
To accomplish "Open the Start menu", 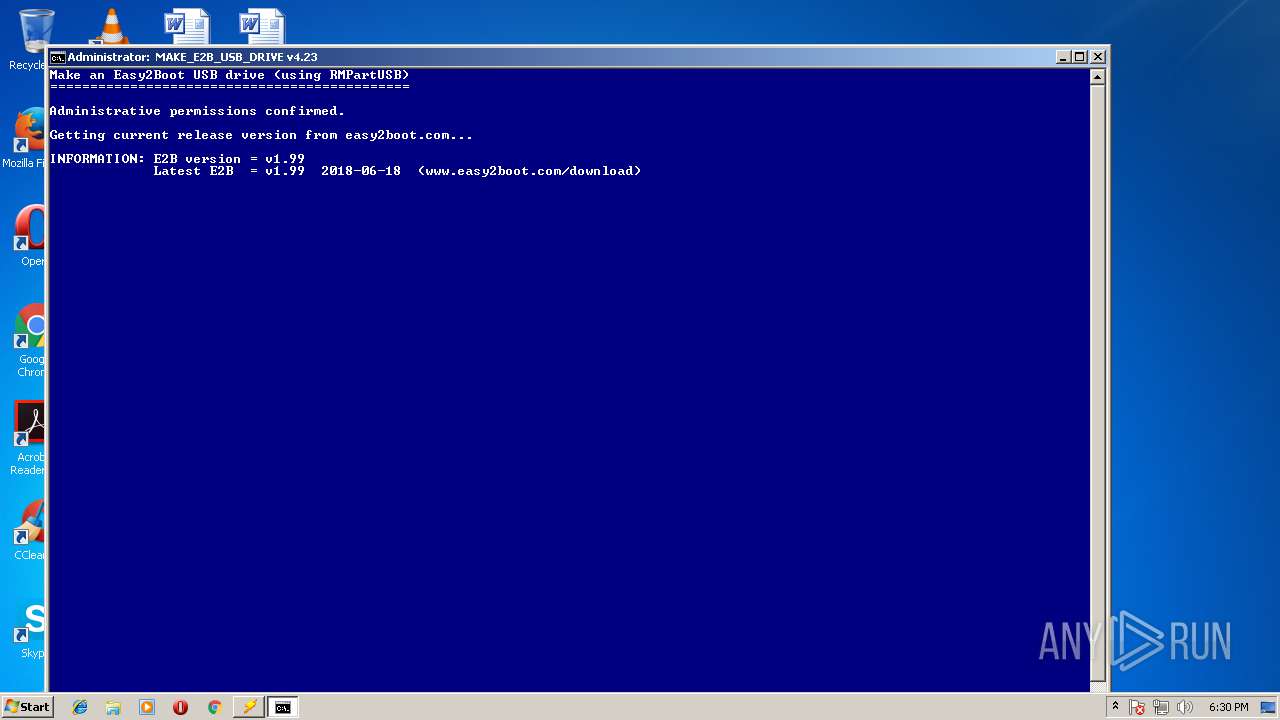I will [27, 707].
